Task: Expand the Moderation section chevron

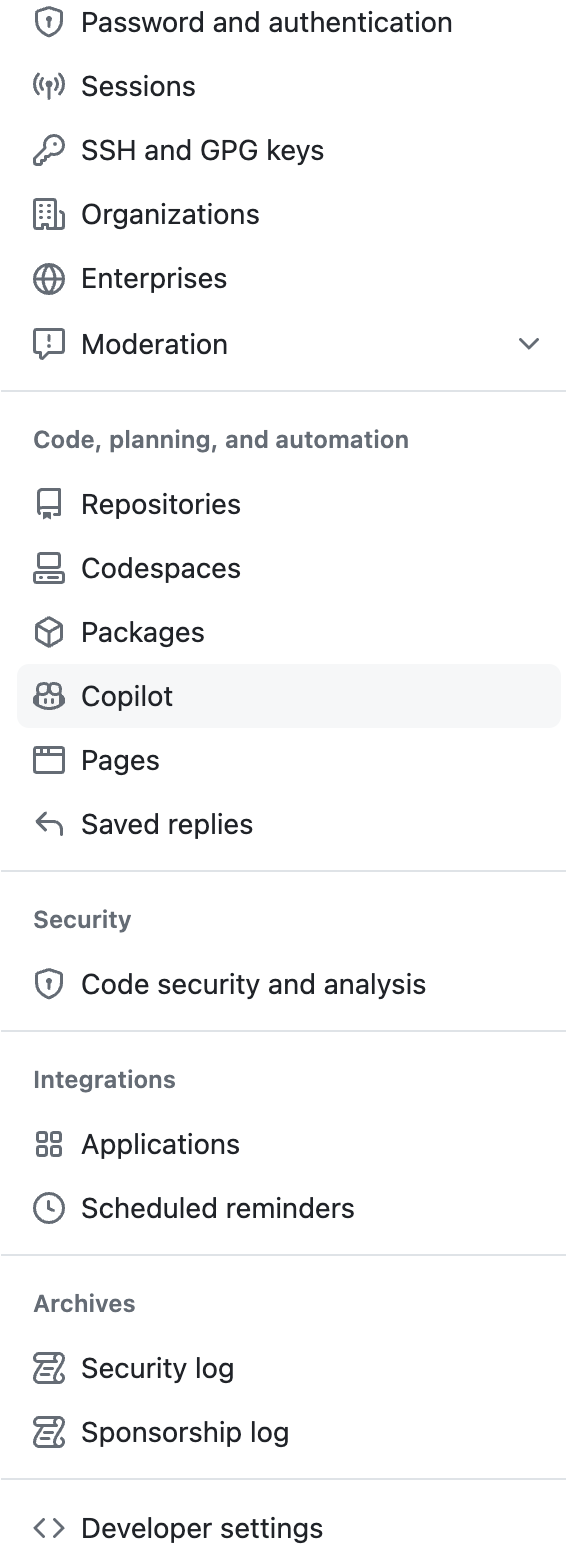Action: pos(529,344)
